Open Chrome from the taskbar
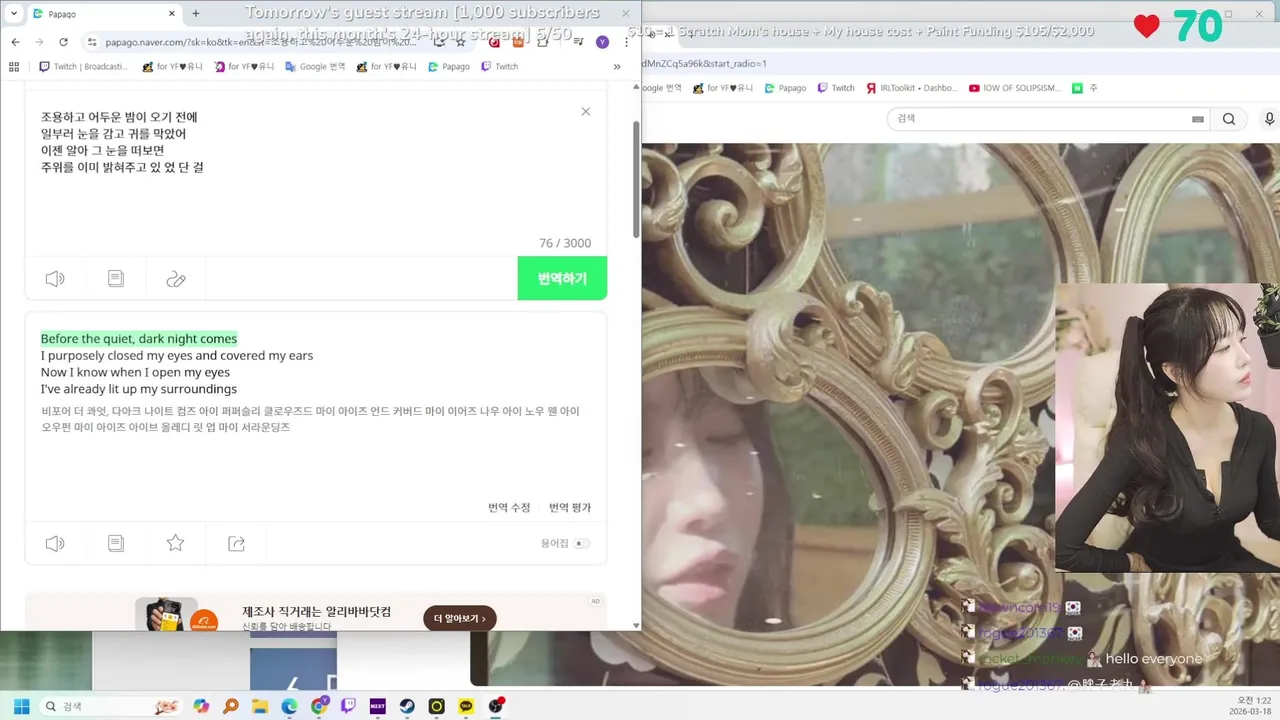Viewport: 1280px width, 720px height. [x=319, y=706]
